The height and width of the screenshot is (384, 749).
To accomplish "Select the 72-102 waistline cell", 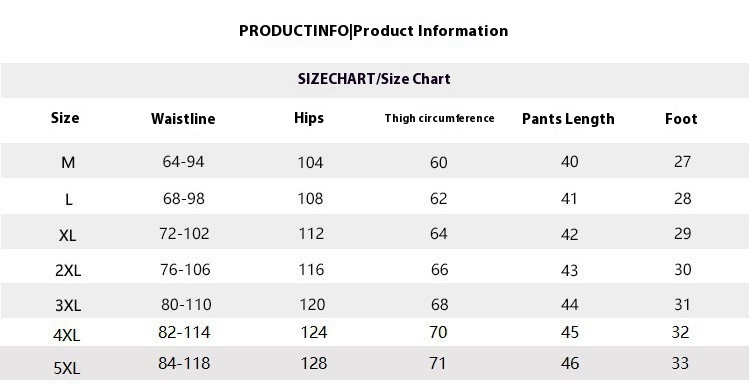I will (x=184, y=234).
